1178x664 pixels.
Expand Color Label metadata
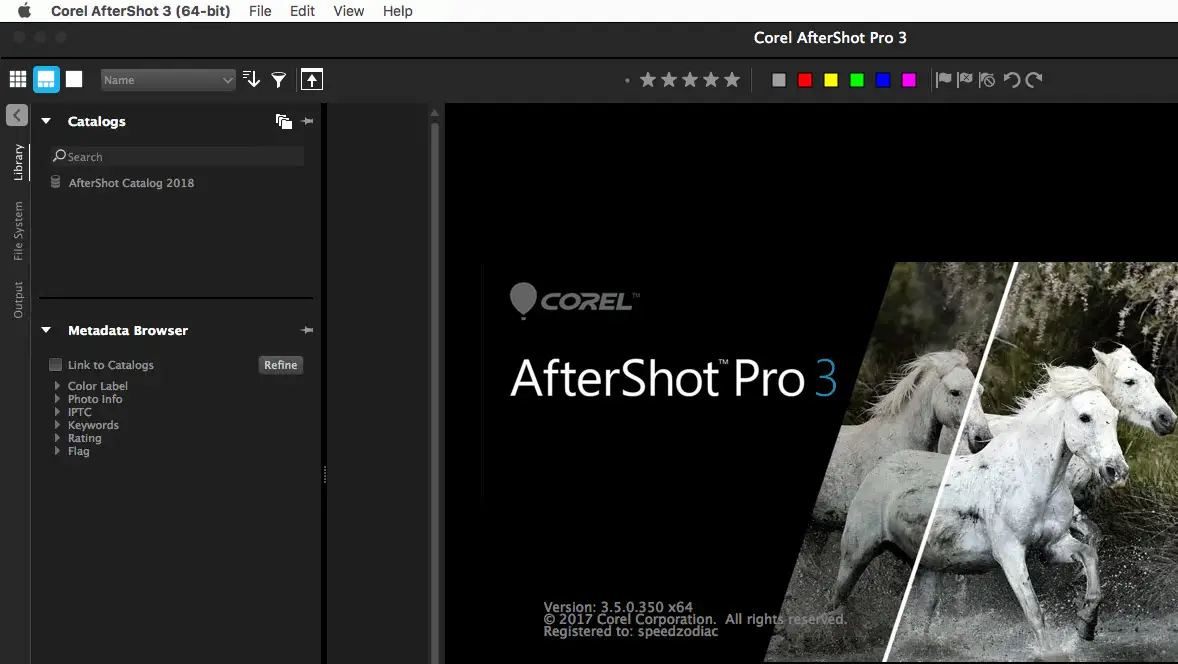coord(57,385)
